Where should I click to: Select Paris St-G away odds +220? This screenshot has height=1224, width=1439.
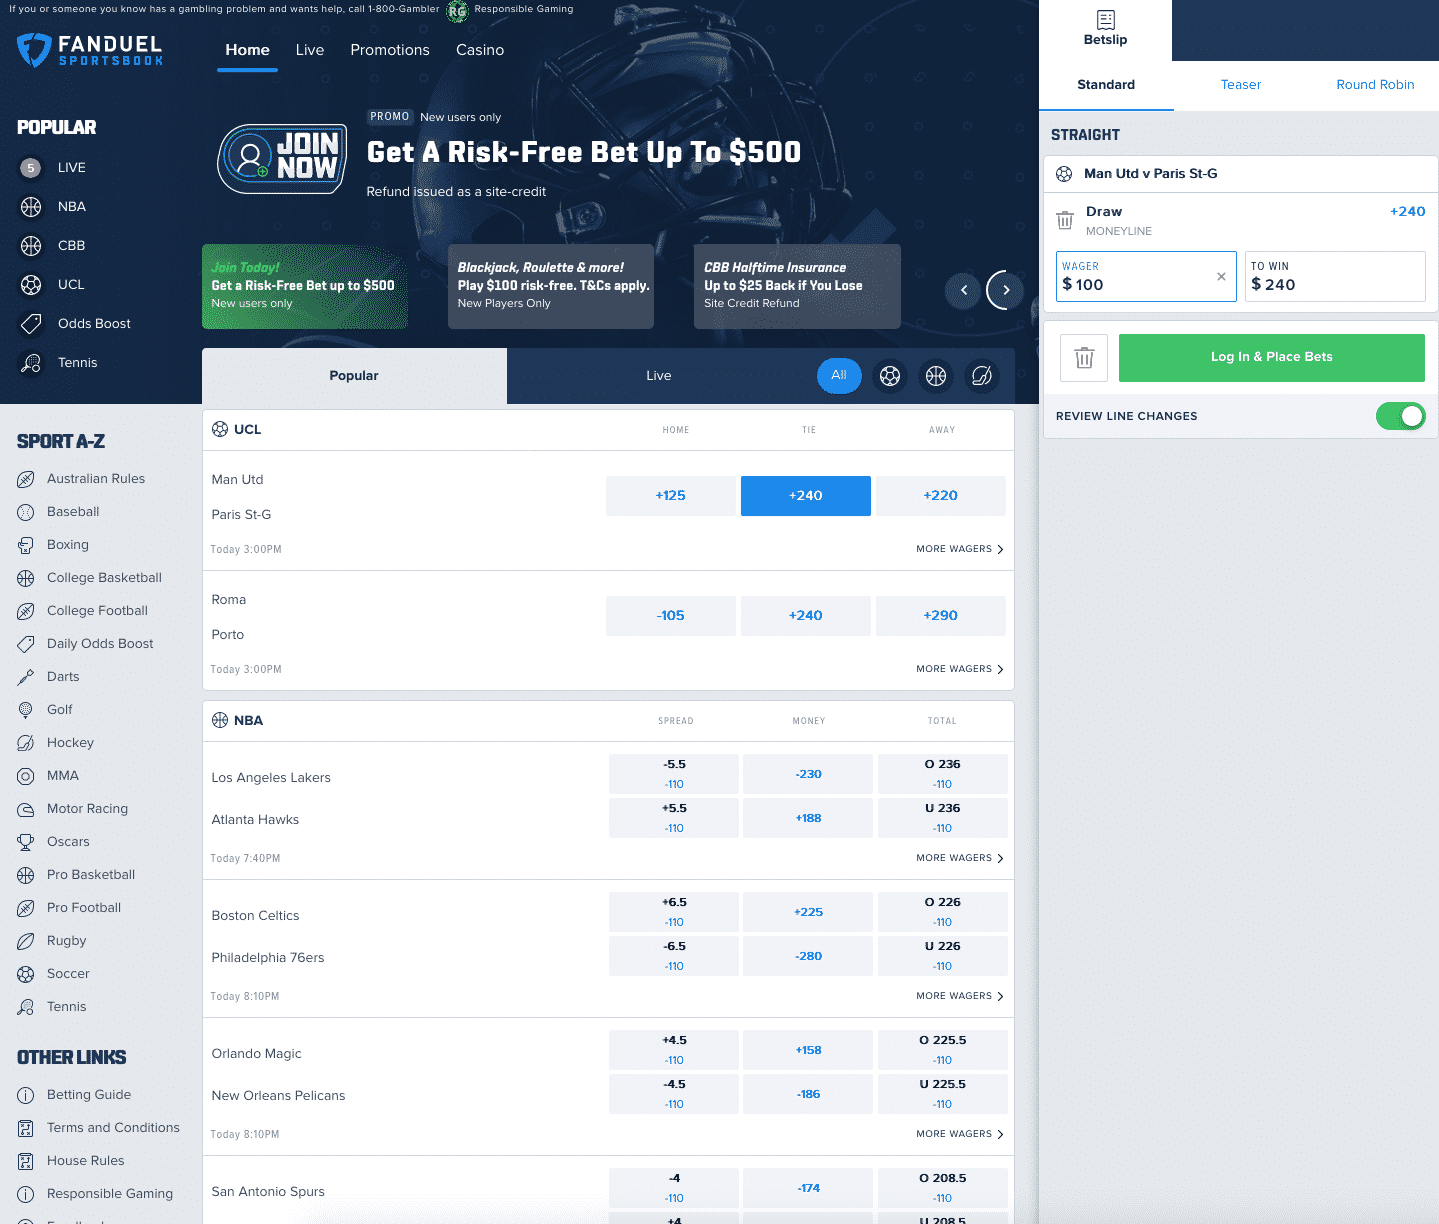(941, 496)
